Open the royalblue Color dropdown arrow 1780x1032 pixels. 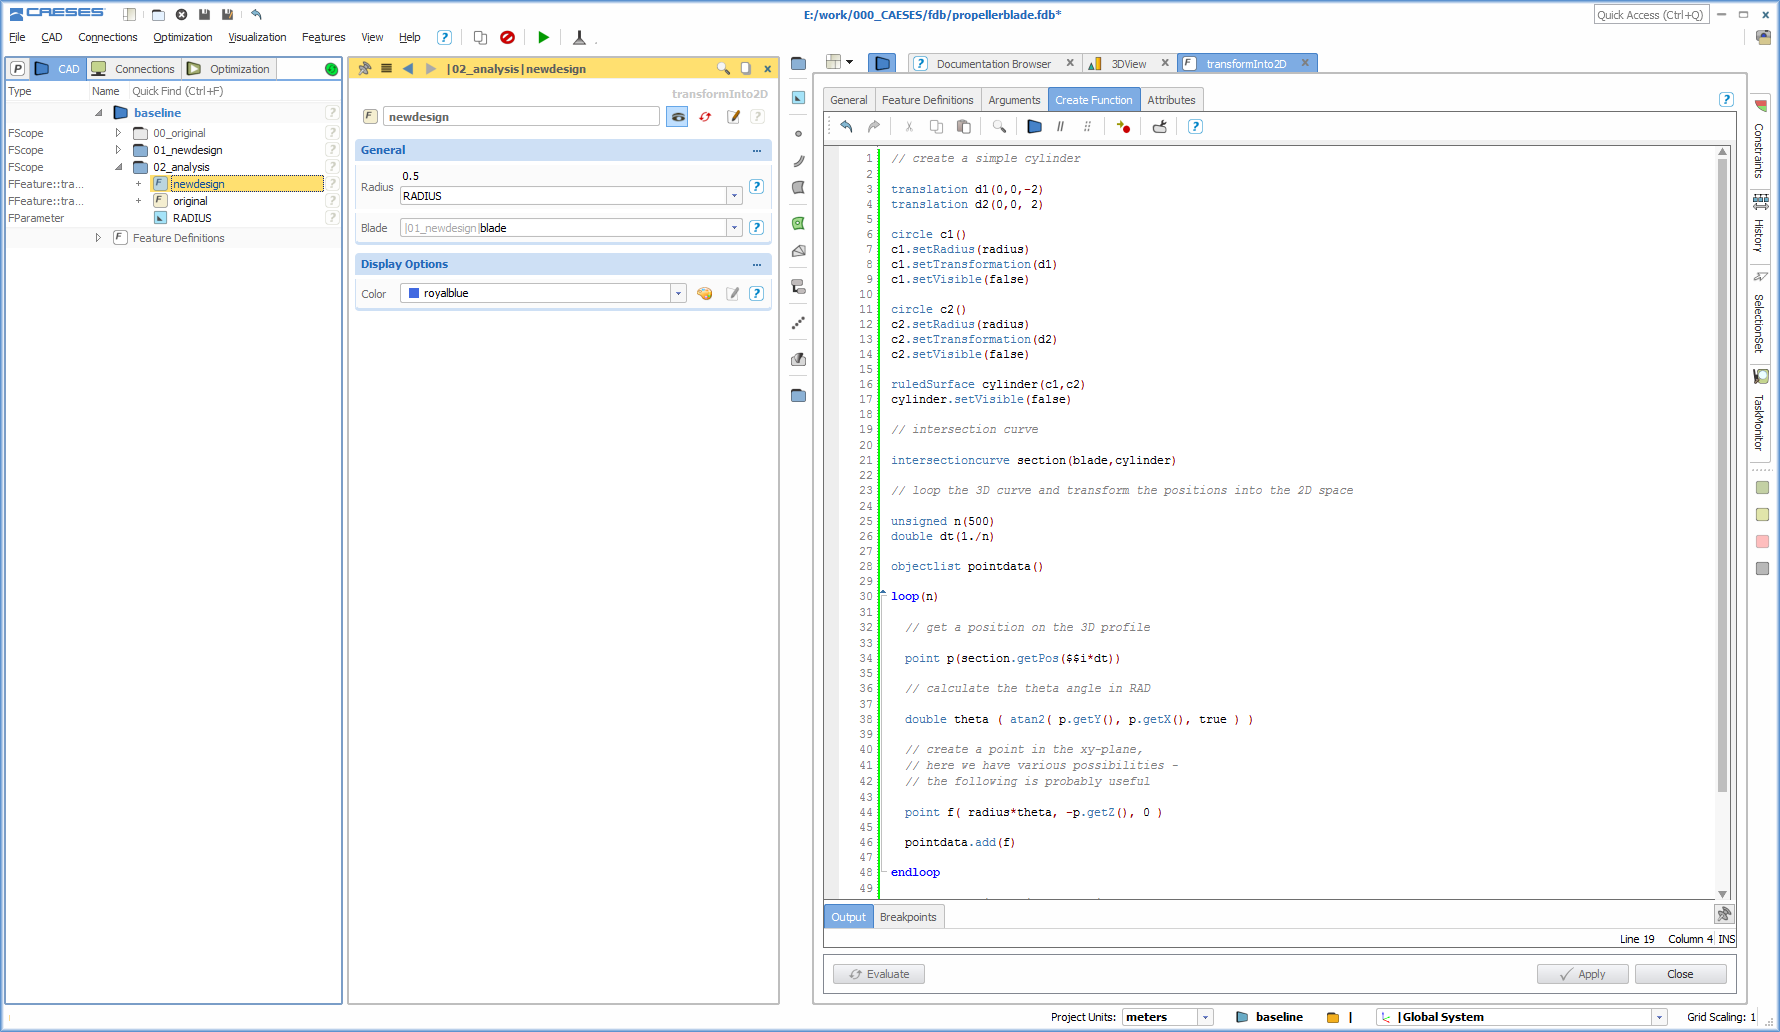678,293
